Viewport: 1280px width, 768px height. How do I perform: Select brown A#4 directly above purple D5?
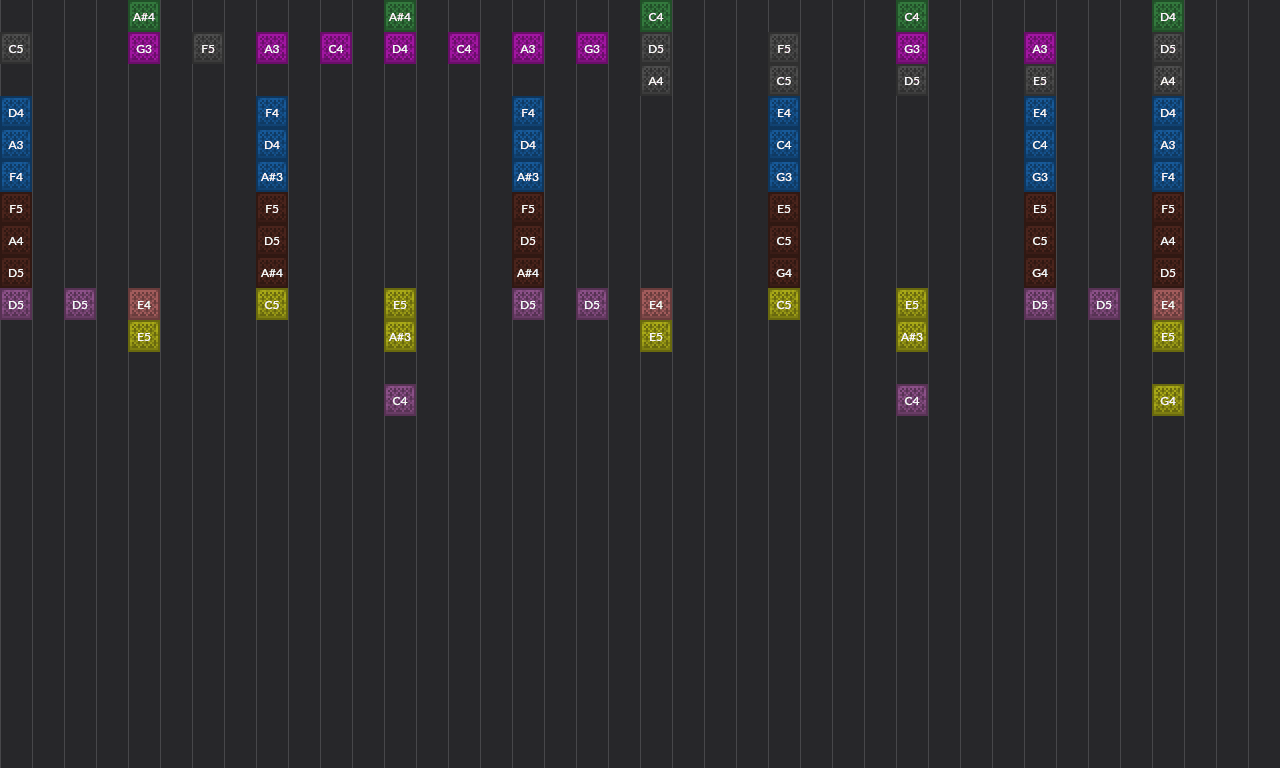click(528, 272)
